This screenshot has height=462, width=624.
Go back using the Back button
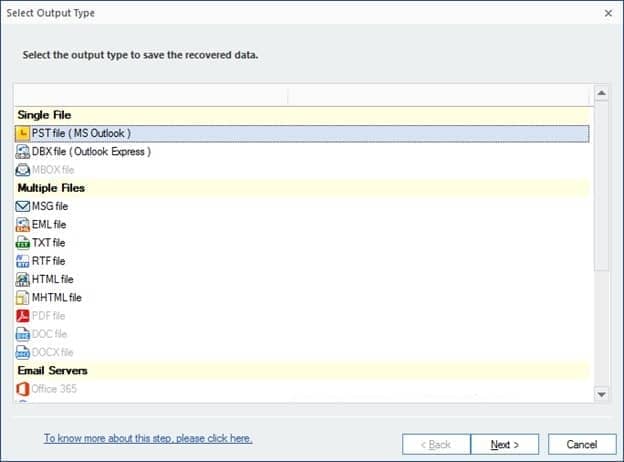point(436,444)
